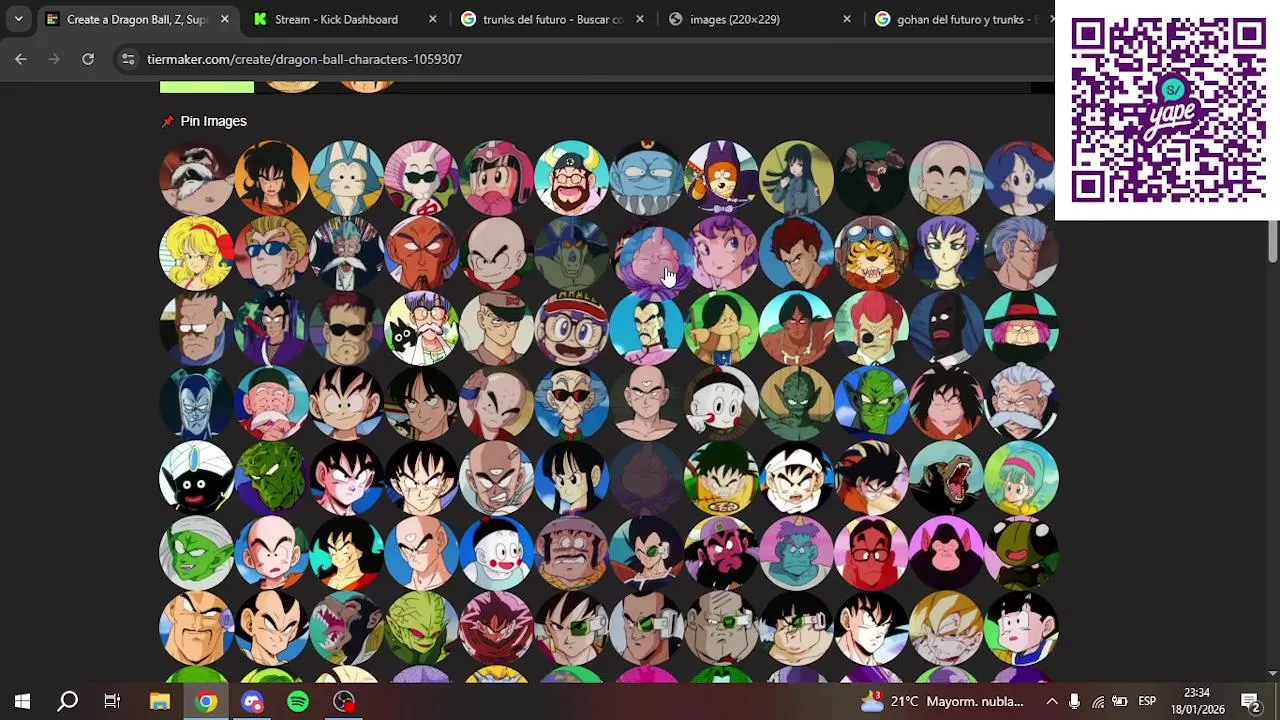Open the Wi-Fi network tray icon
The image size is (1280, 720).
click(1098, 701)
